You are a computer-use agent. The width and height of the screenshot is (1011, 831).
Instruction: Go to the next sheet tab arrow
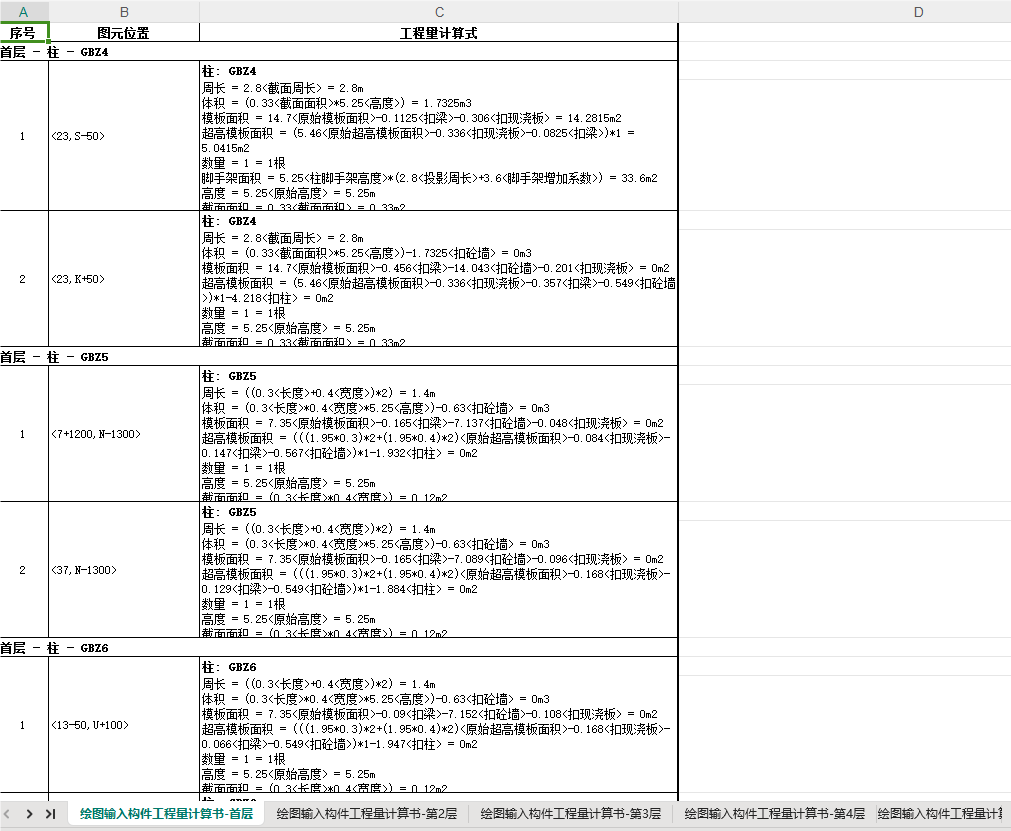pos(29,814)
